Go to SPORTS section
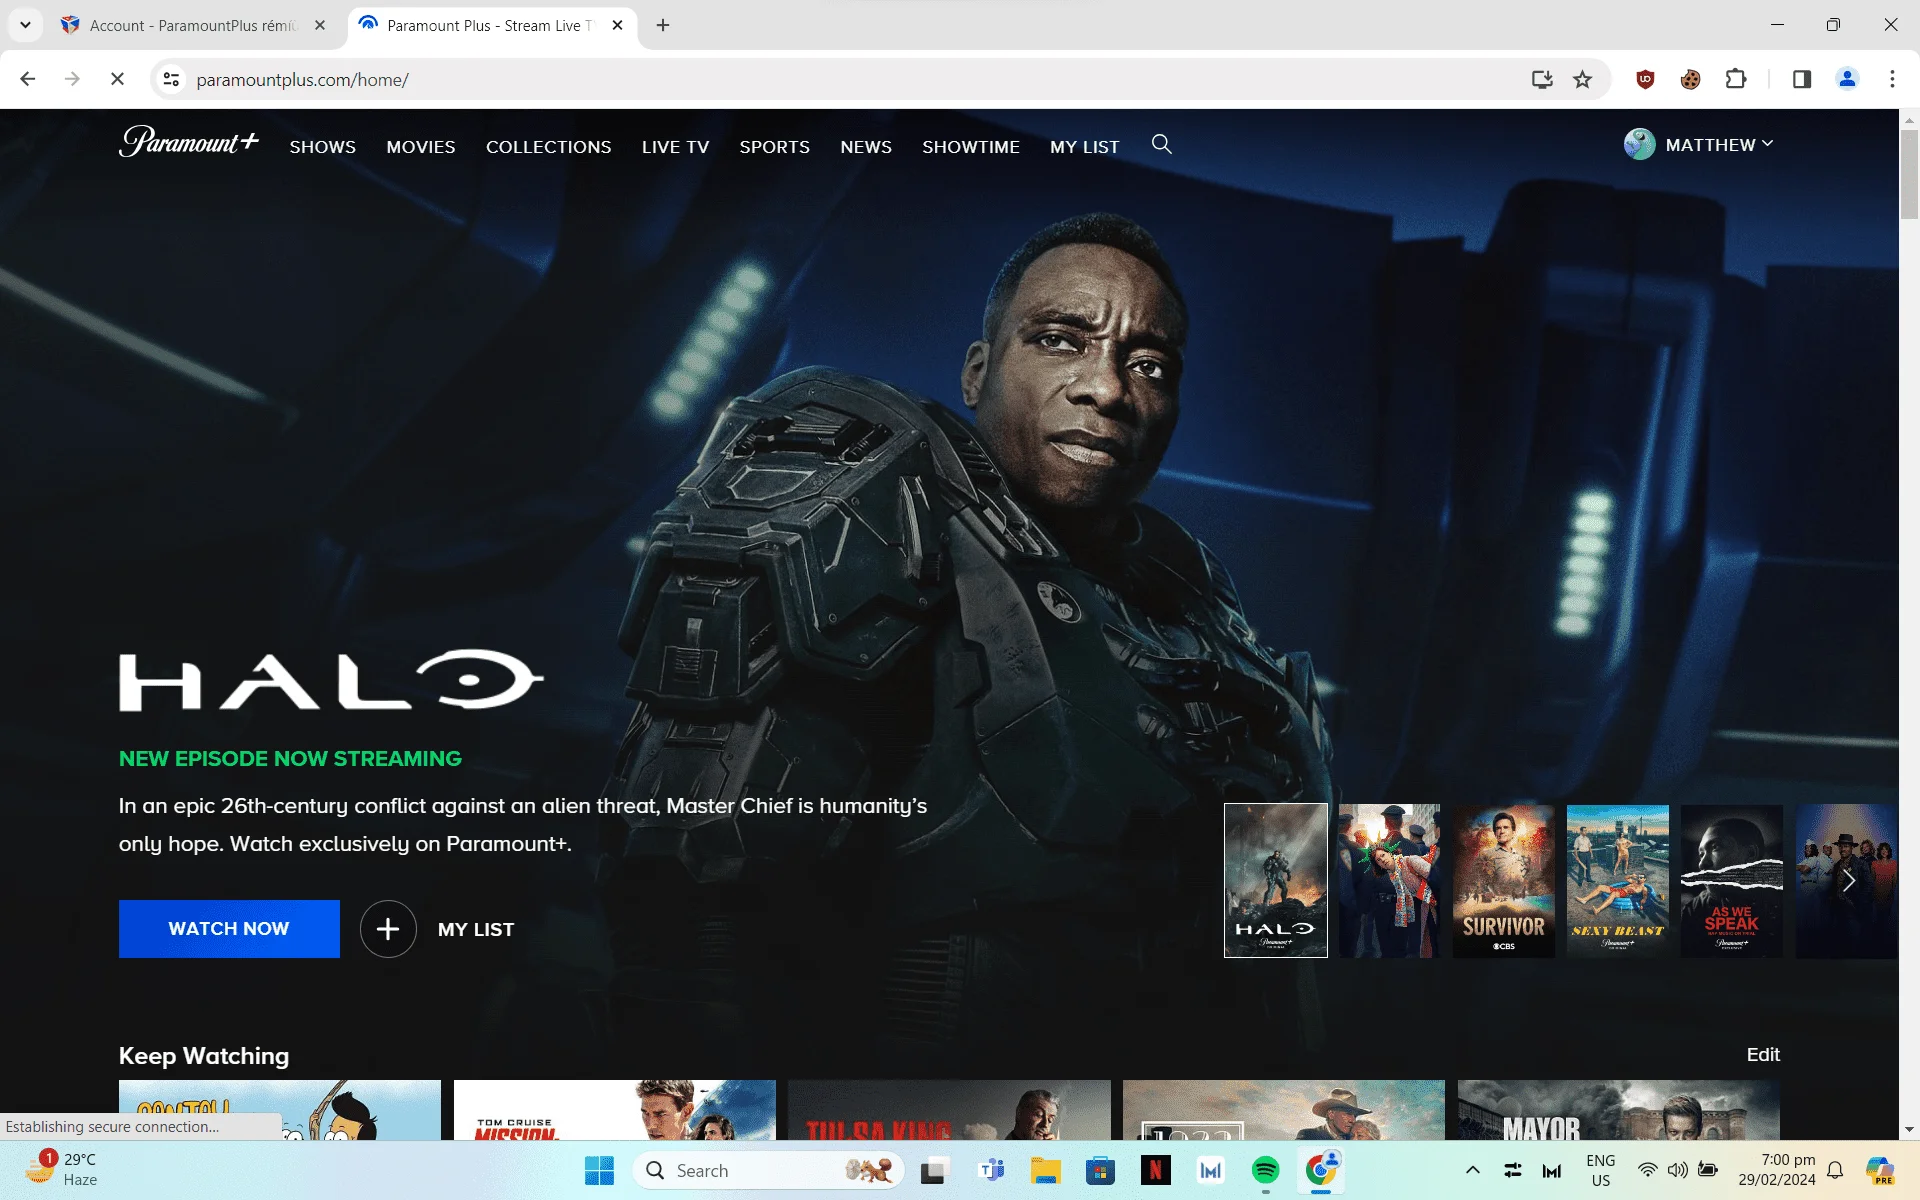1920x1200 pixels. click(775, 147)
